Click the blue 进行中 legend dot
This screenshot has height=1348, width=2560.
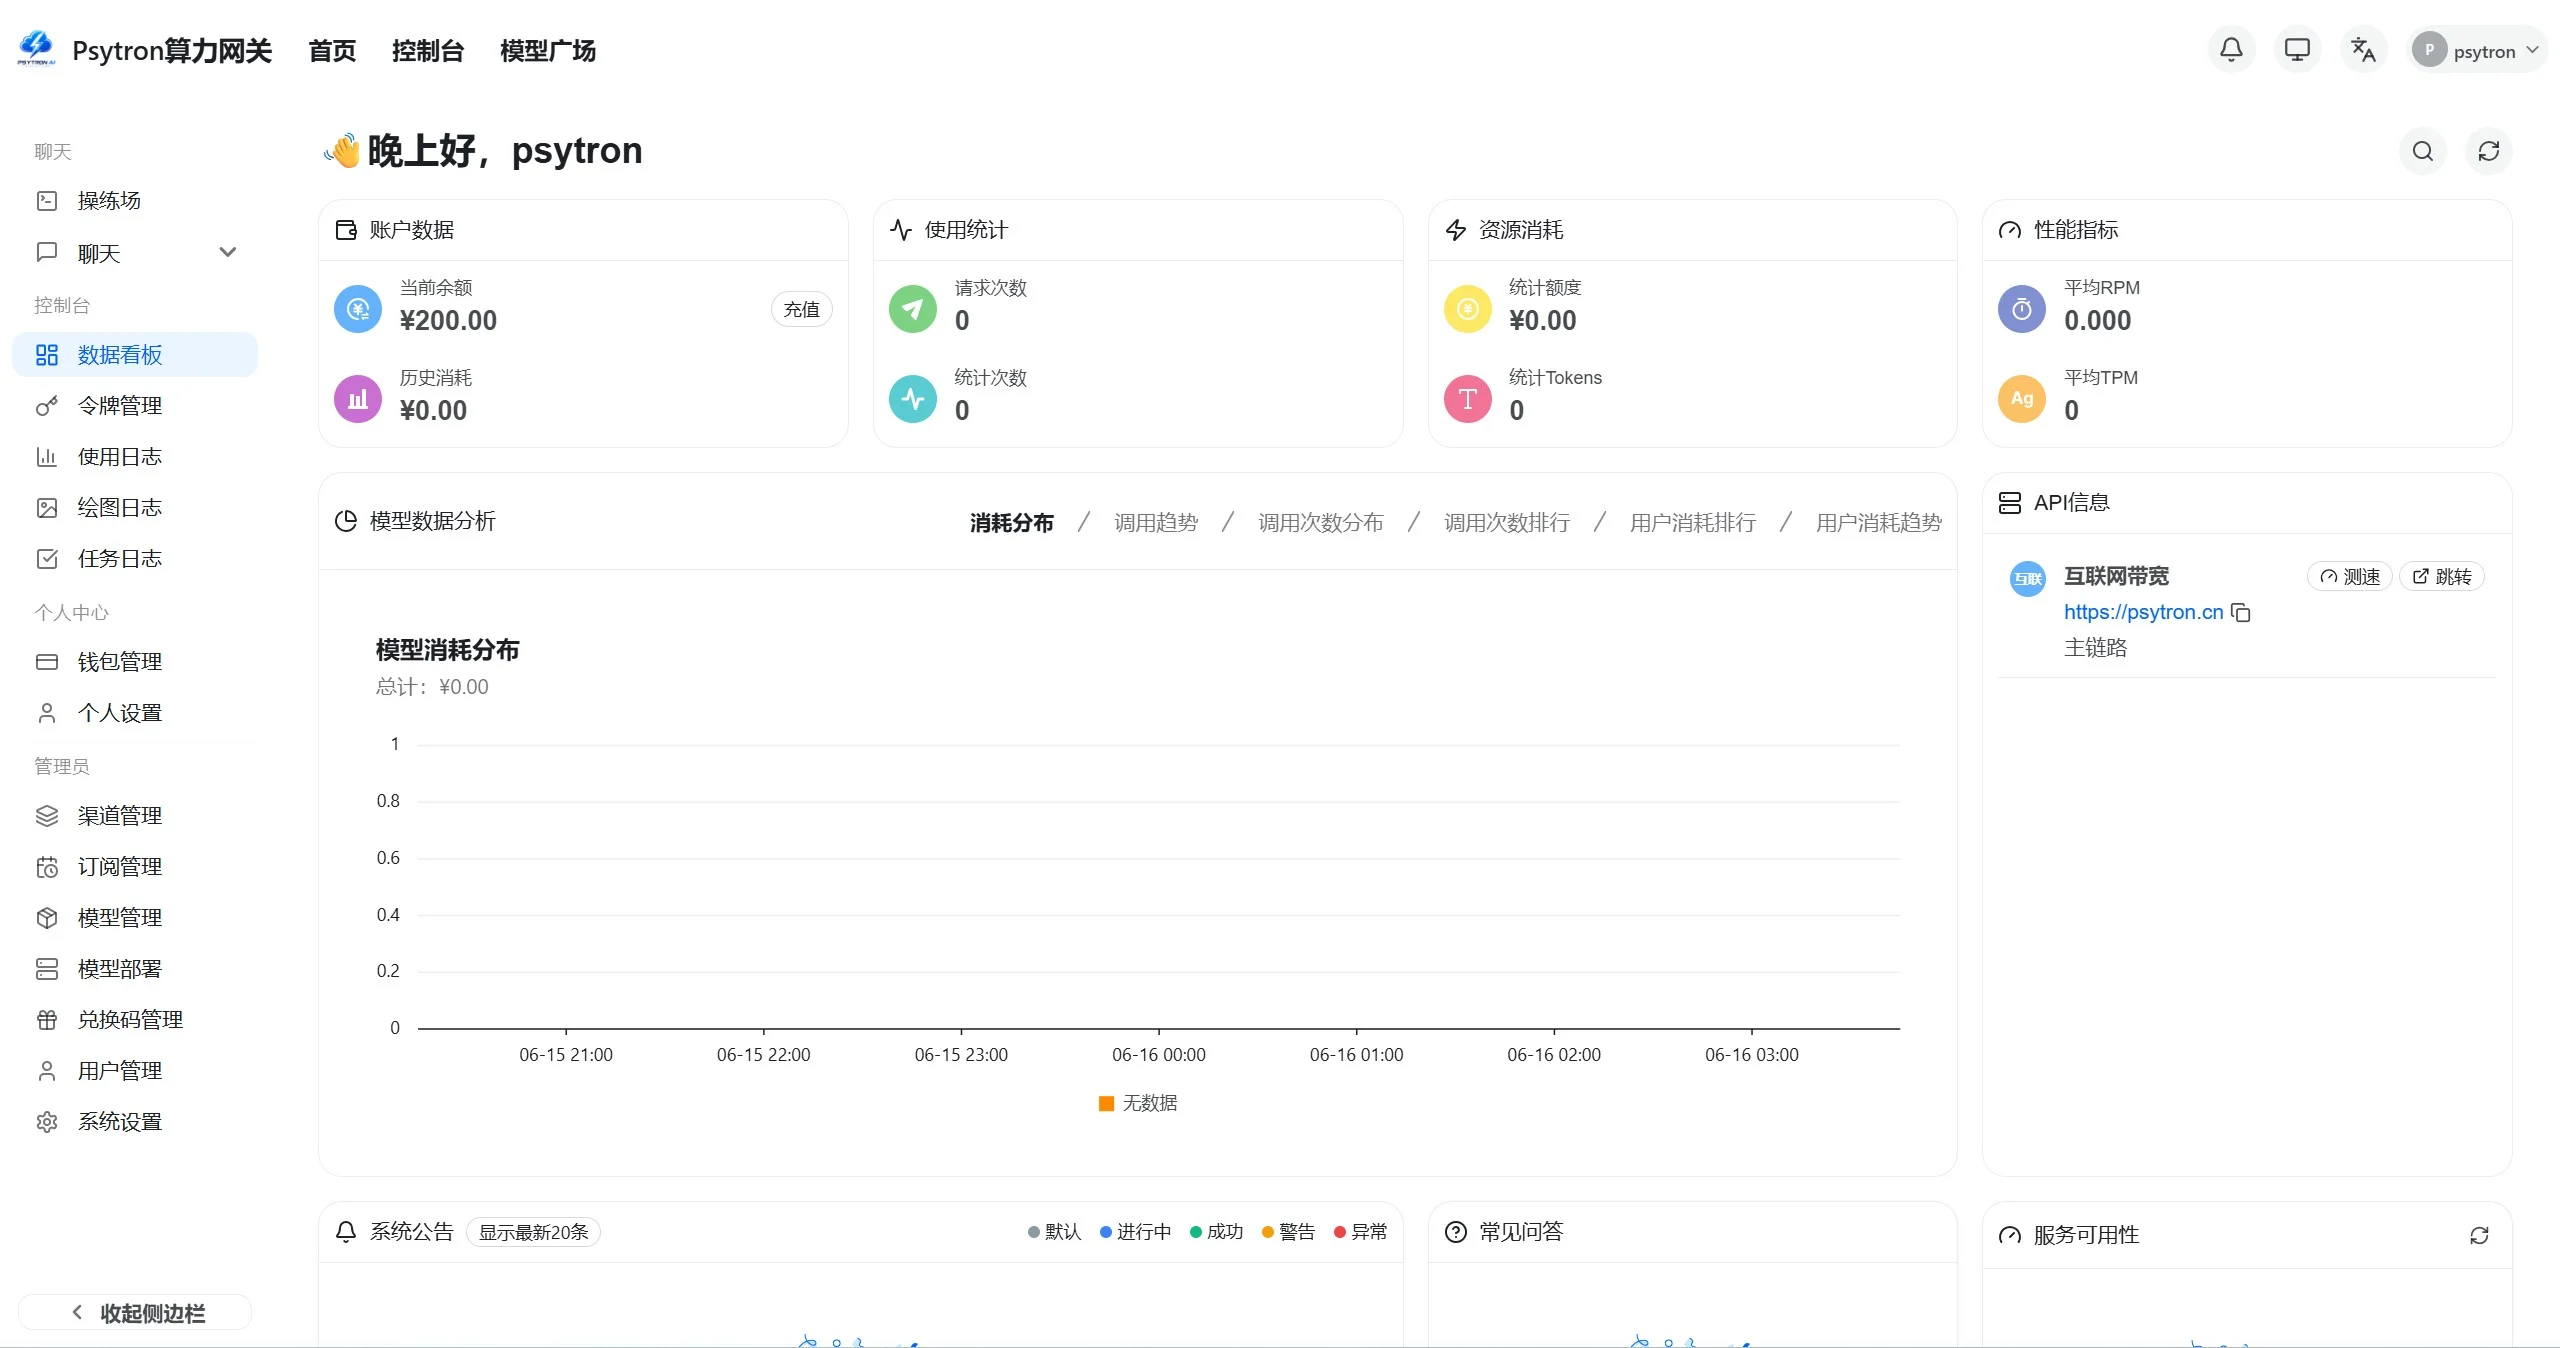1106,1232
